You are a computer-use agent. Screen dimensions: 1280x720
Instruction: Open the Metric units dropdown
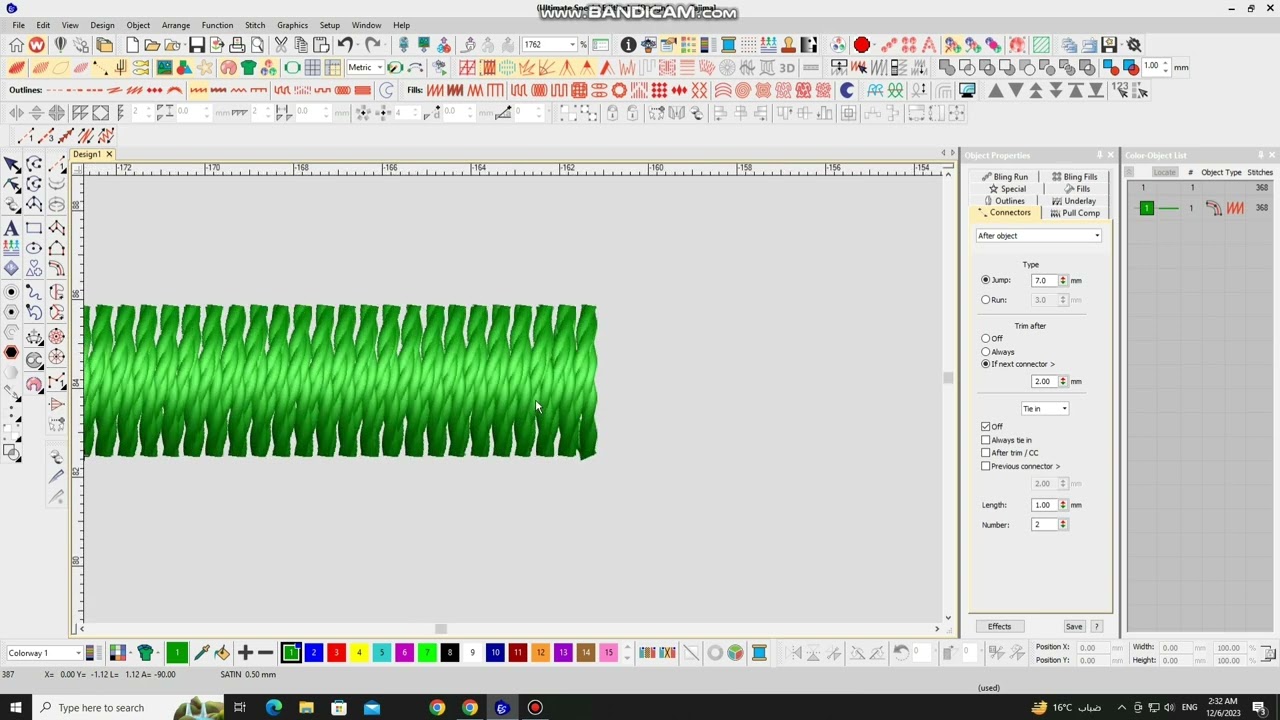pyautogui.click(x=366, y=67)
